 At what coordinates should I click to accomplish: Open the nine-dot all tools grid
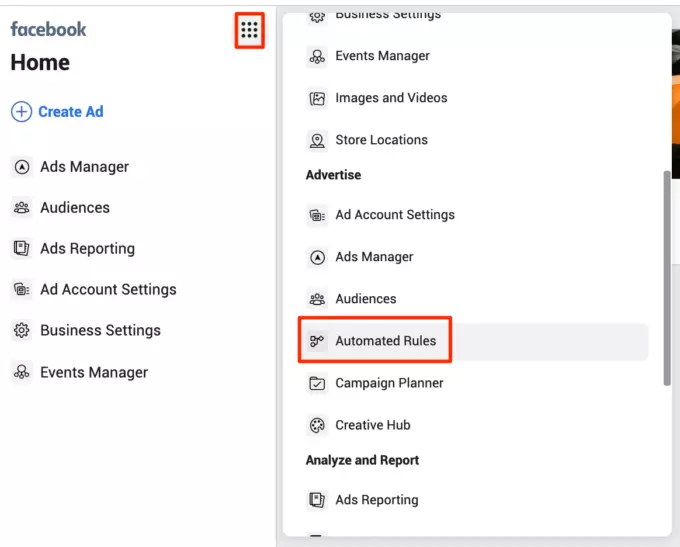249,31
